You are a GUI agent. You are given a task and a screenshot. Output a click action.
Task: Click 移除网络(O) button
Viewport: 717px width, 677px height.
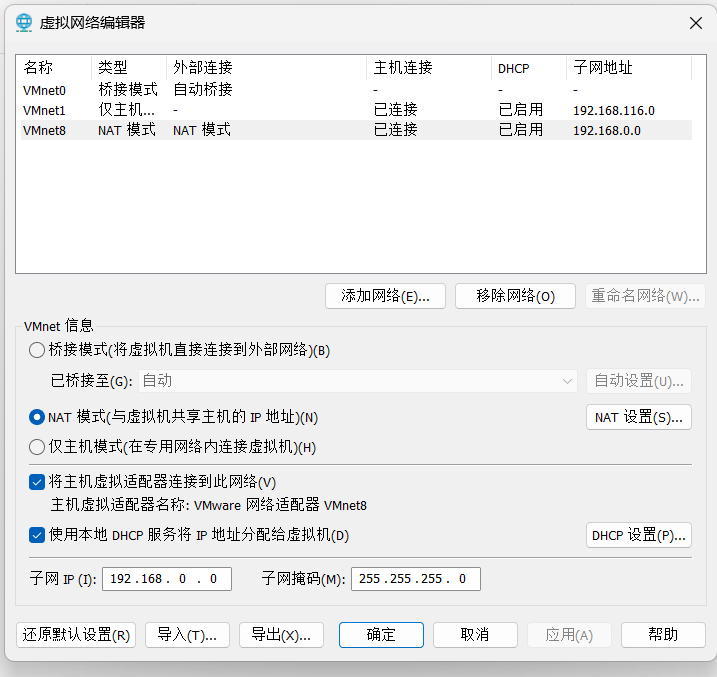pos(515,296)
